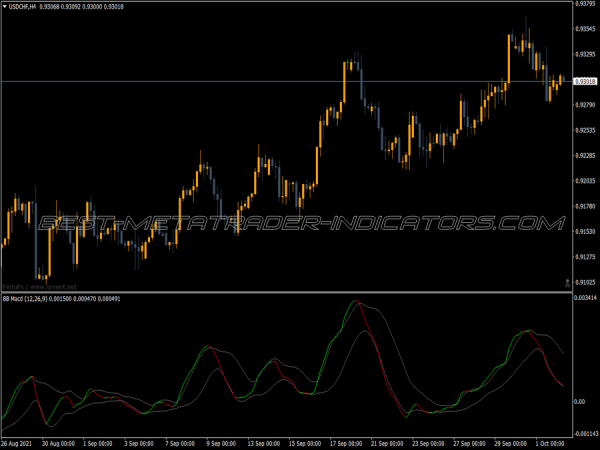Click the BB Macd (12,26,9) indicator label
This screenshot has height=450, width=600.
point(25,299)
